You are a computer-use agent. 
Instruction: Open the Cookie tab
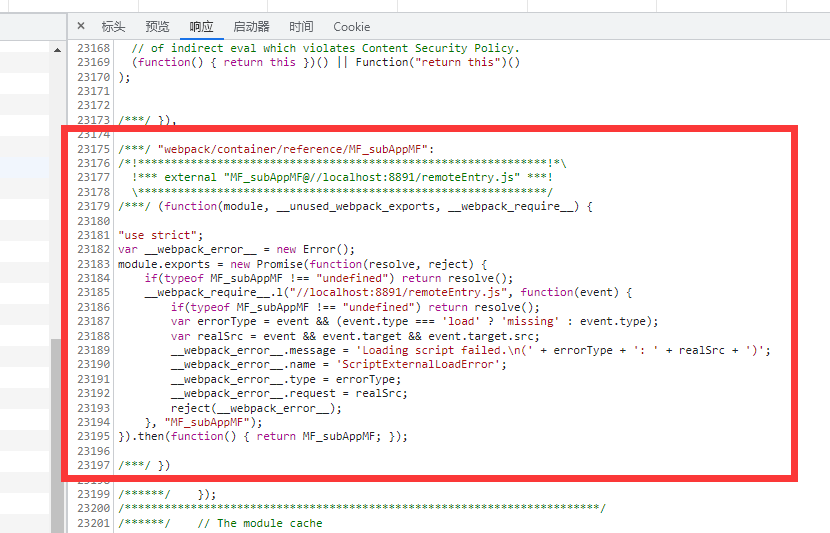pyautogui.click(x=351, y=26)
